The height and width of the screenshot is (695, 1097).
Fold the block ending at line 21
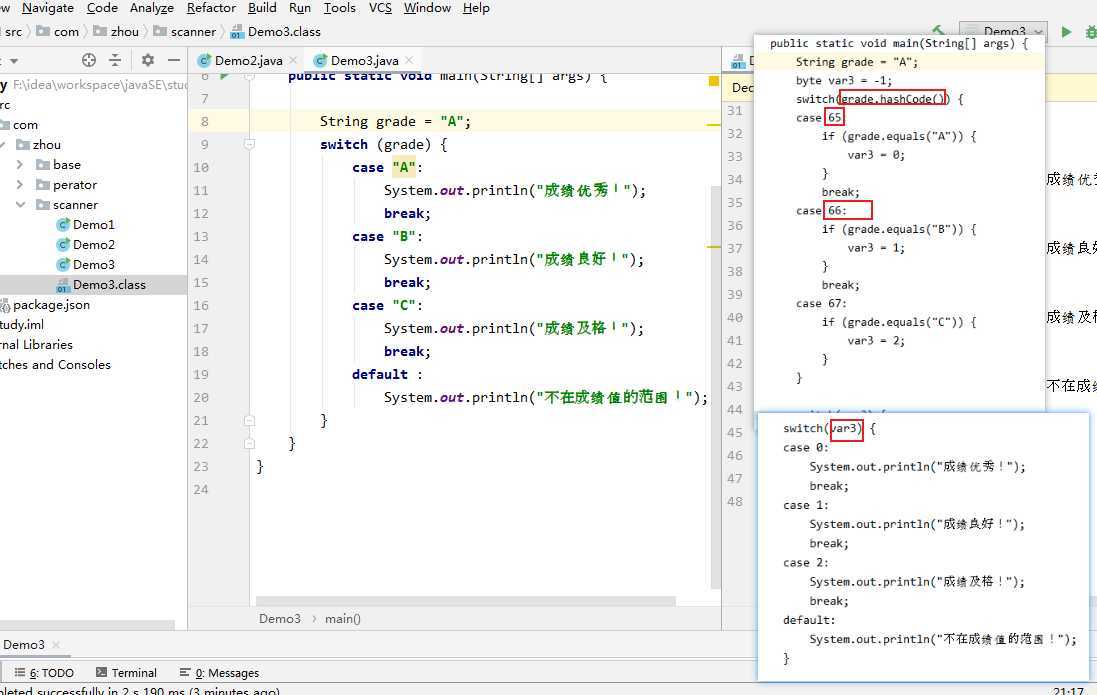249,421
